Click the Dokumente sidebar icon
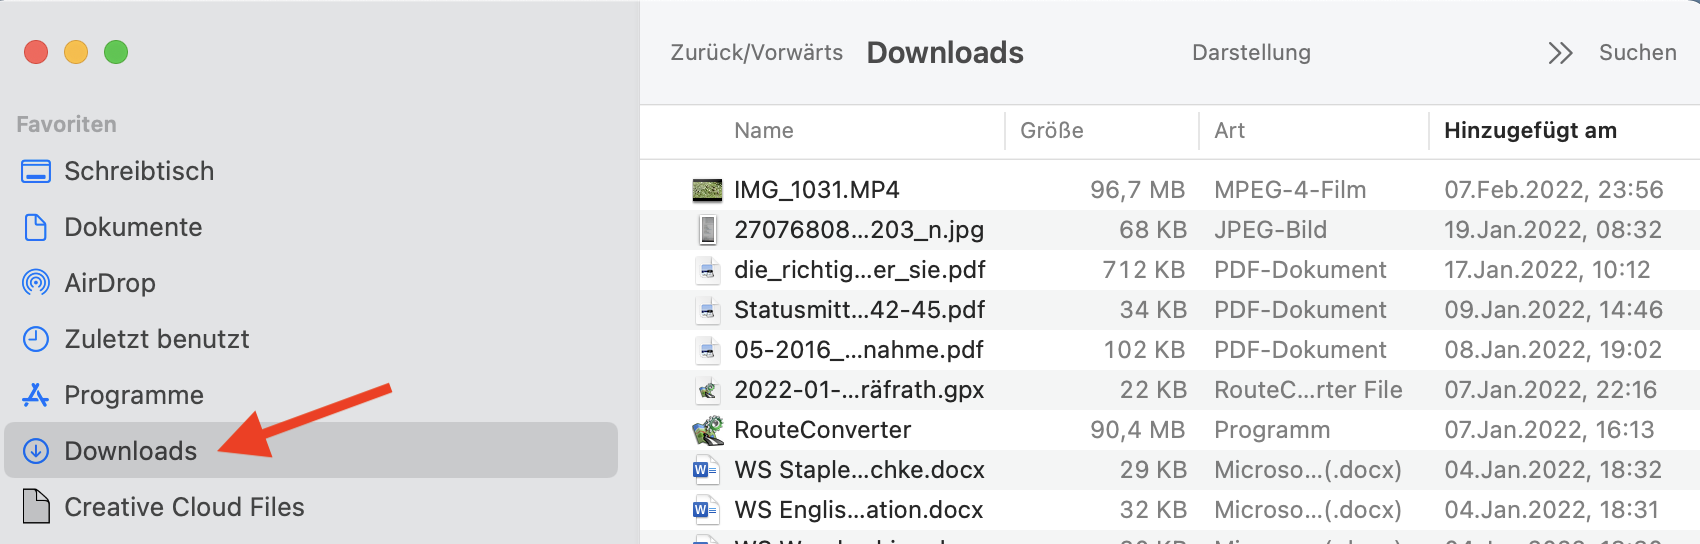The width and height of the screenshot is (1700, 544). click(36, 228)
